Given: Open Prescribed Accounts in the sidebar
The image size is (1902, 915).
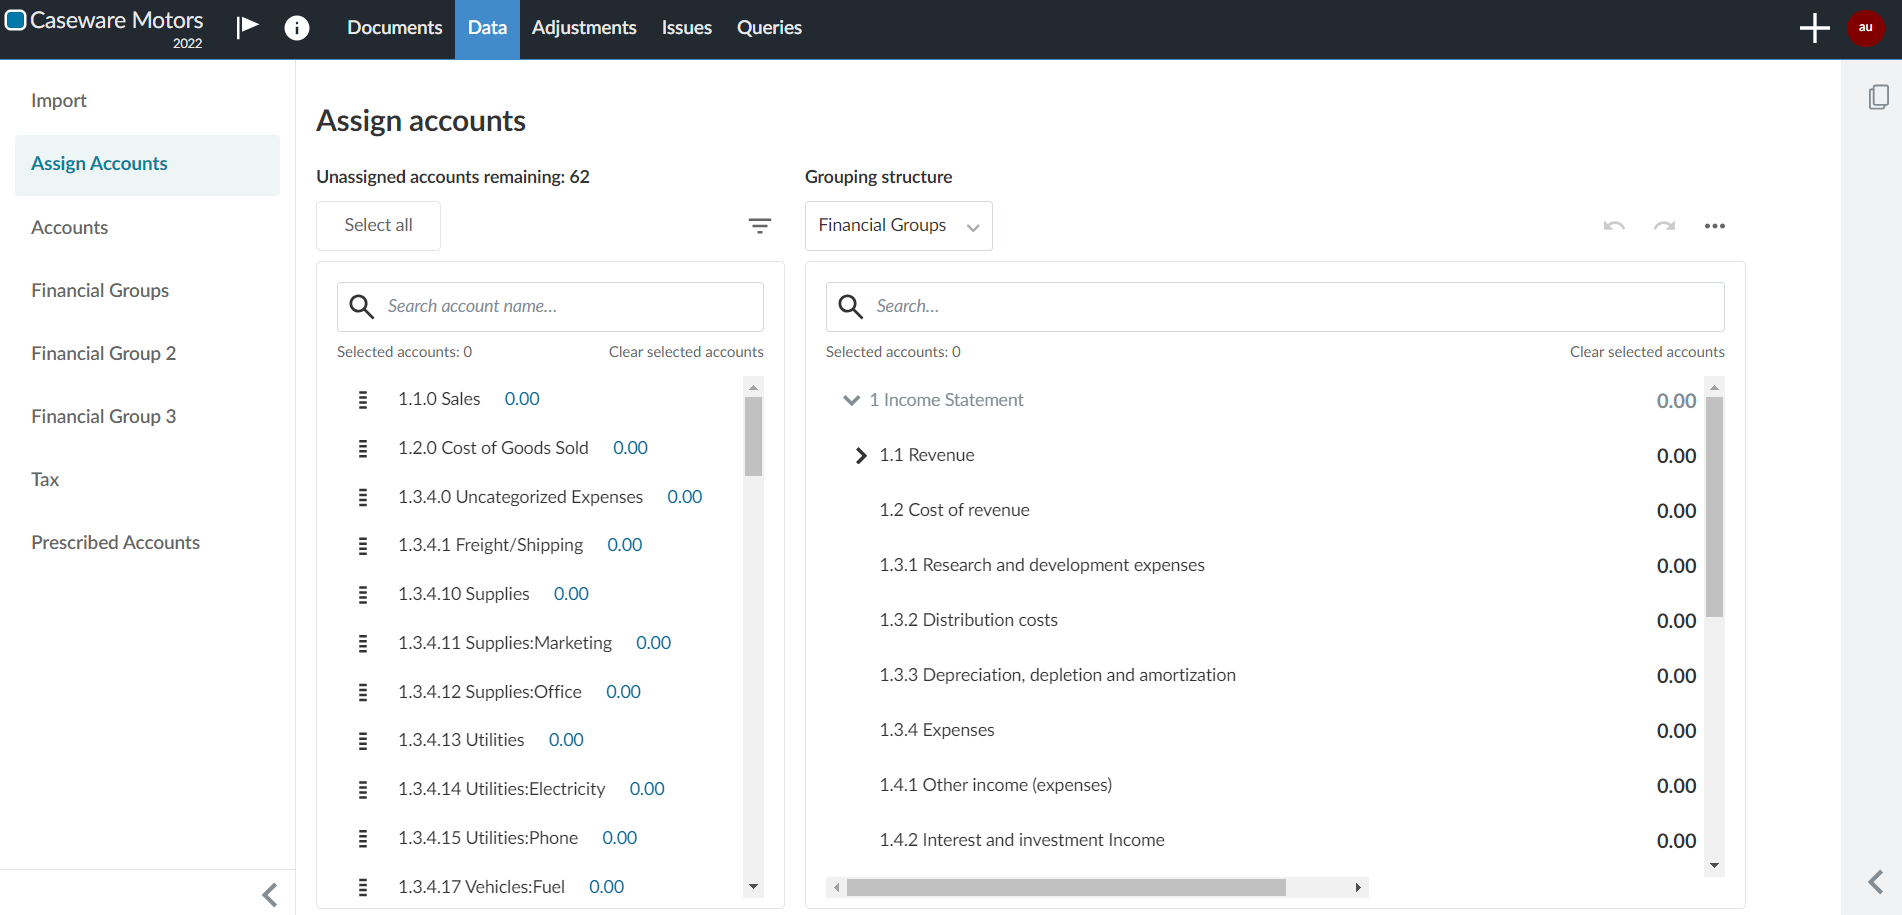Looking at the screenshot, I should [x=115, y=542].
